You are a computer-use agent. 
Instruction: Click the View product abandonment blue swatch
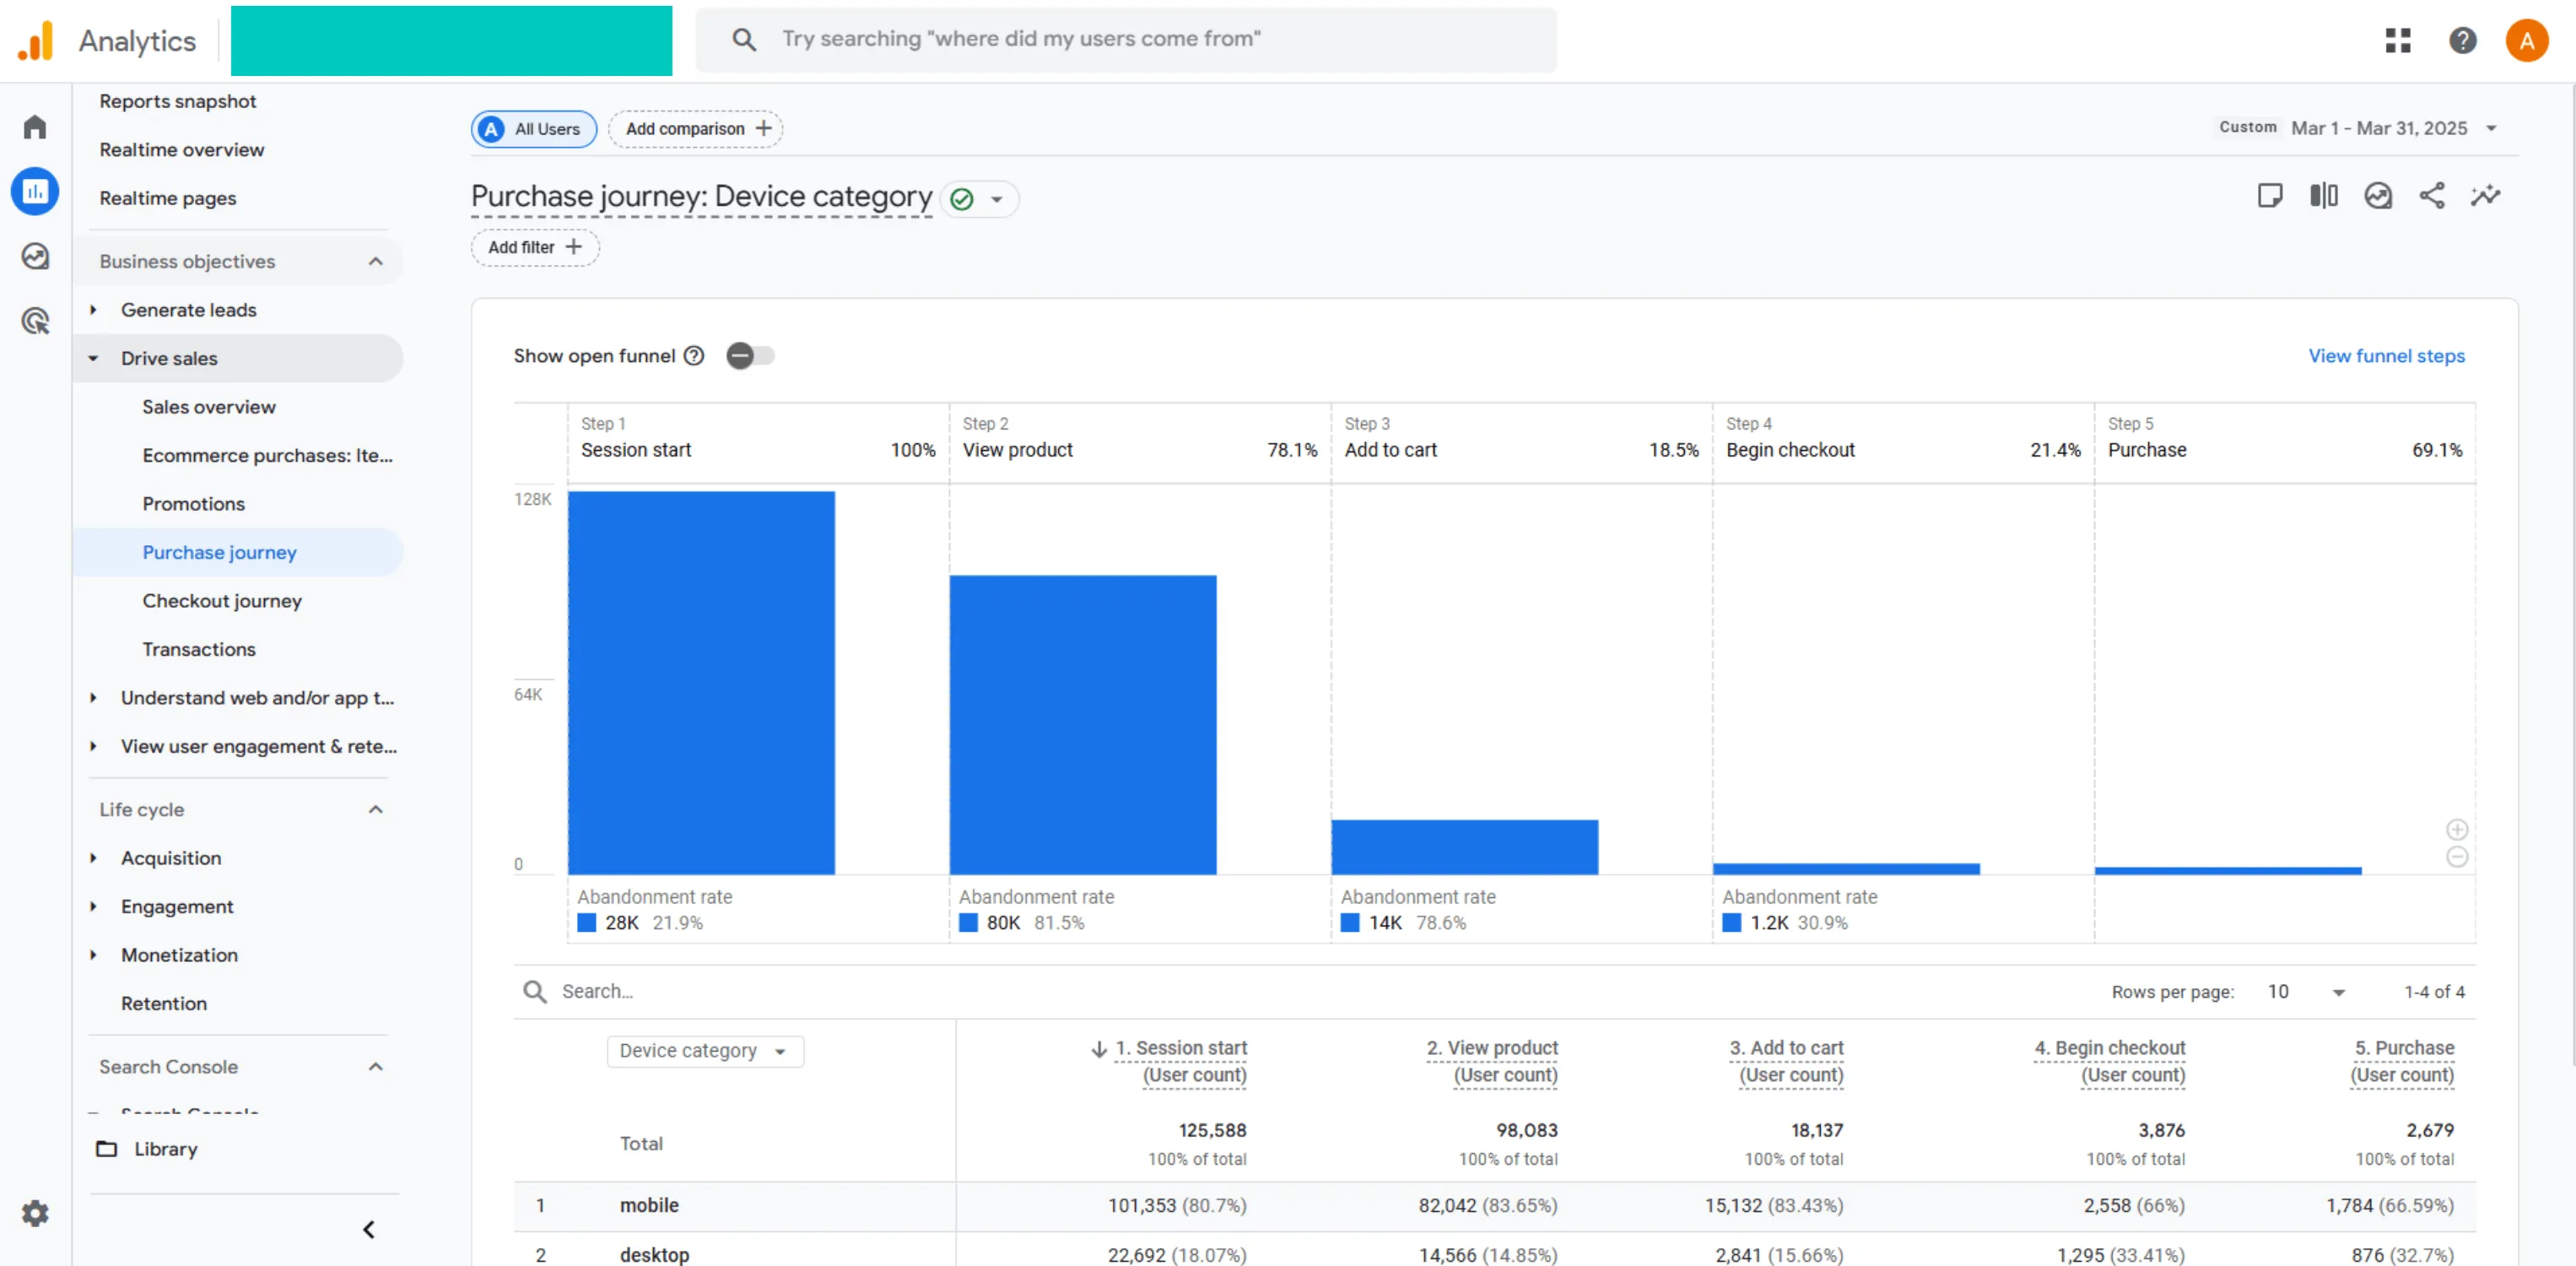(x=969, y=923)
